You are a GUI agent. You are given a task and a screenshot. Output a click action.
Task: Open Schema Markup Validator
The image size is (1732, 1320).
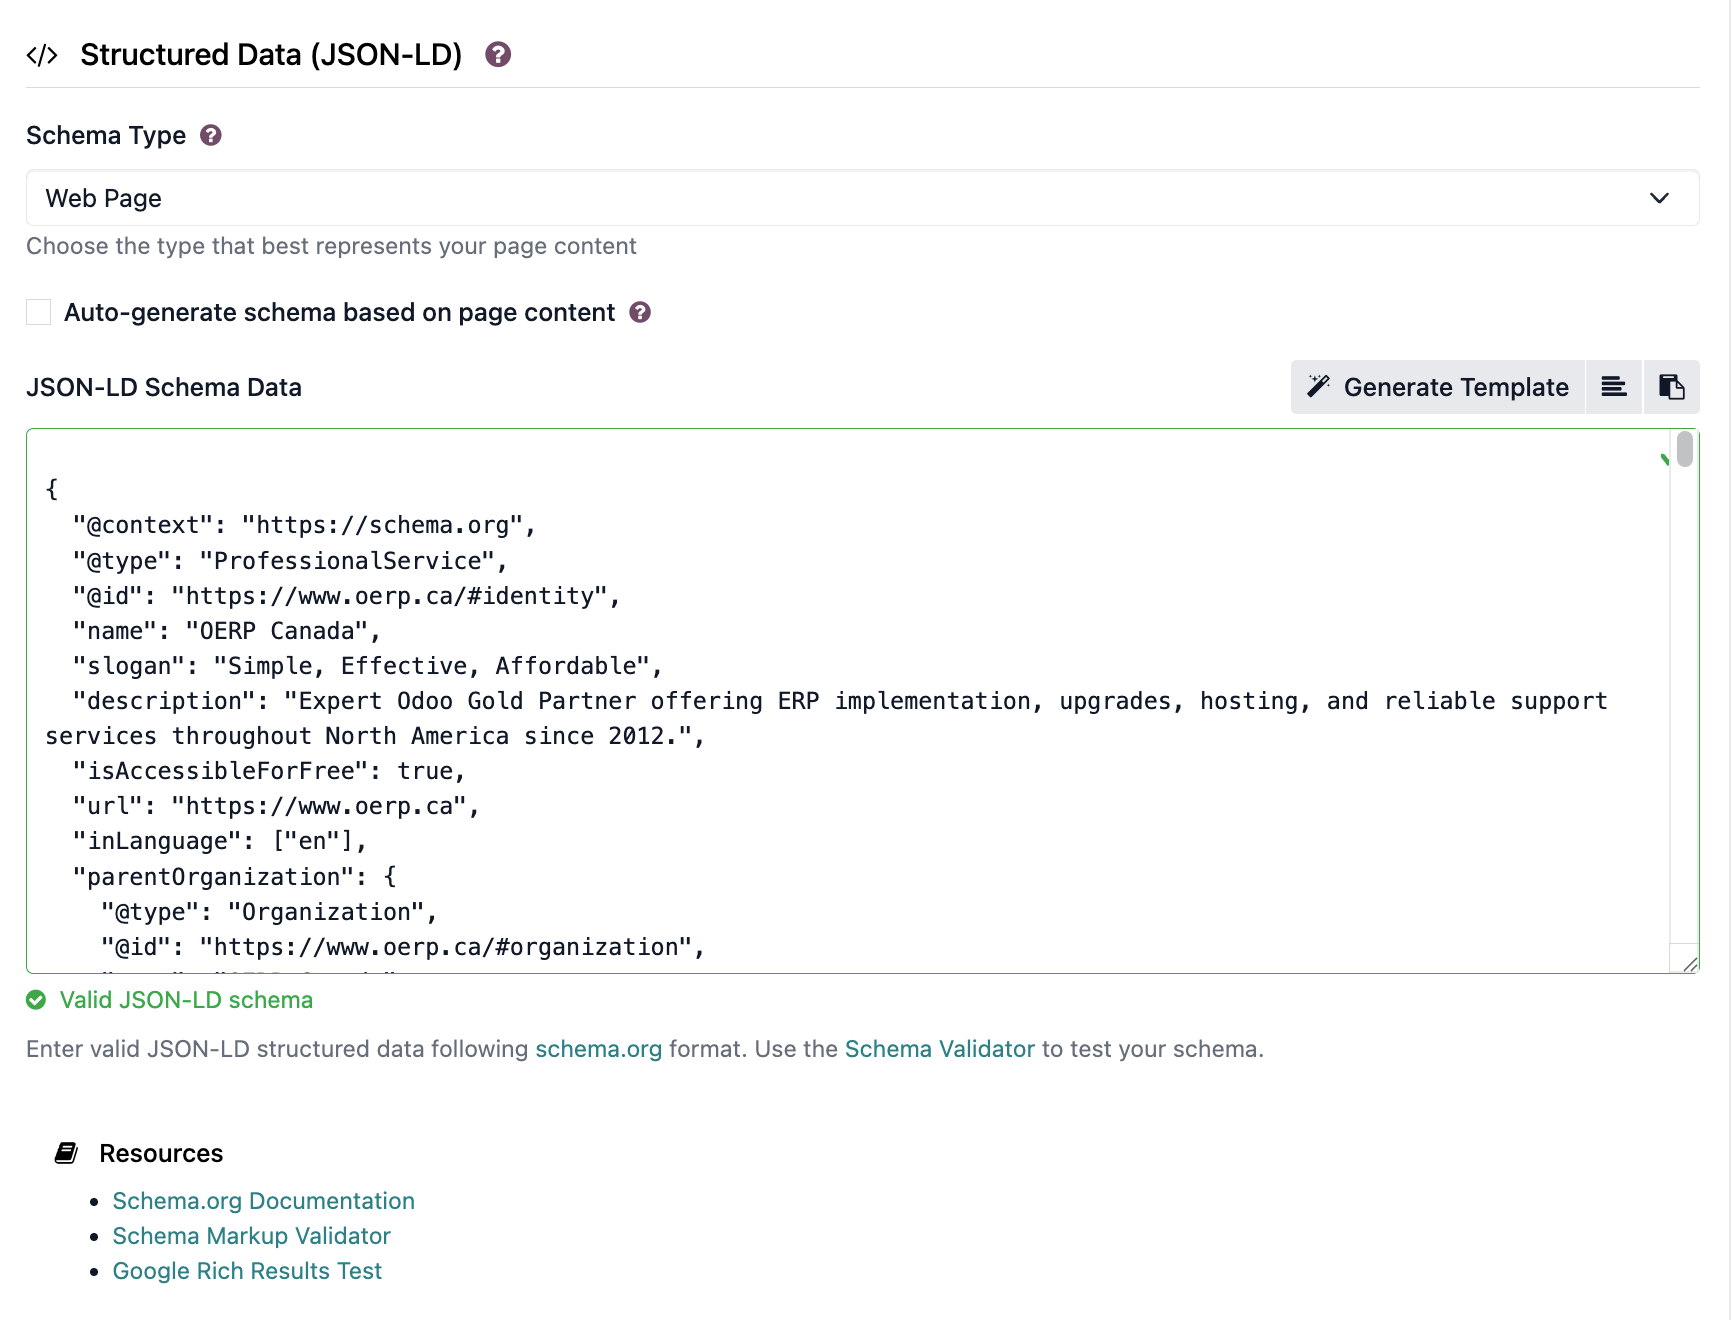point(251,1236)
